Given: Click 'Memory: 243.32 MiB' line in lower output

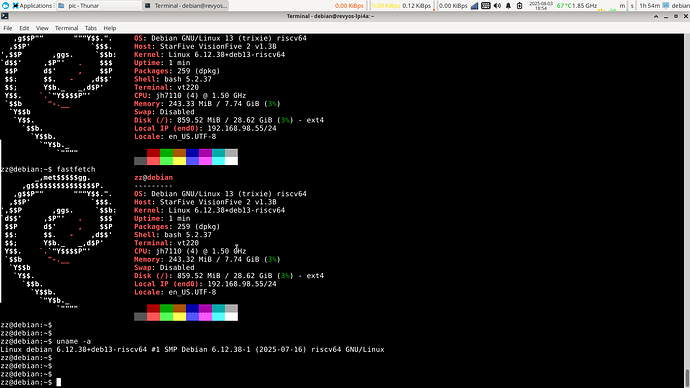Looking at the screenshot, I should [207, 260].
